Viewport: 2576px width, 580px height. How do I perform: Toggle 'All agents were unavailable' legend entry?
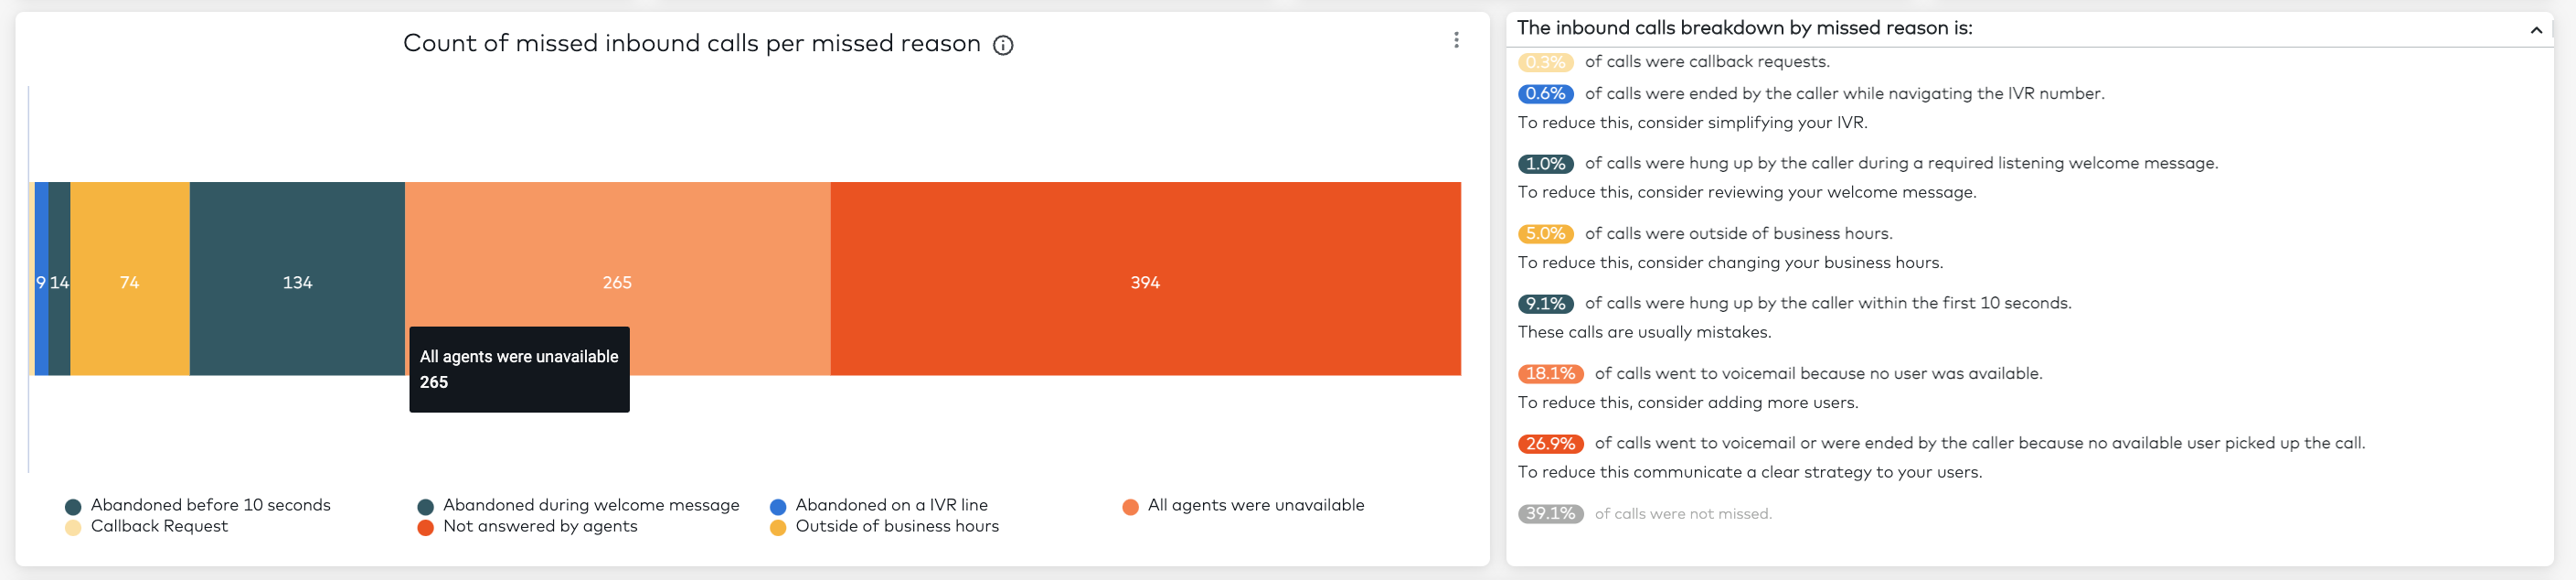1243,505
